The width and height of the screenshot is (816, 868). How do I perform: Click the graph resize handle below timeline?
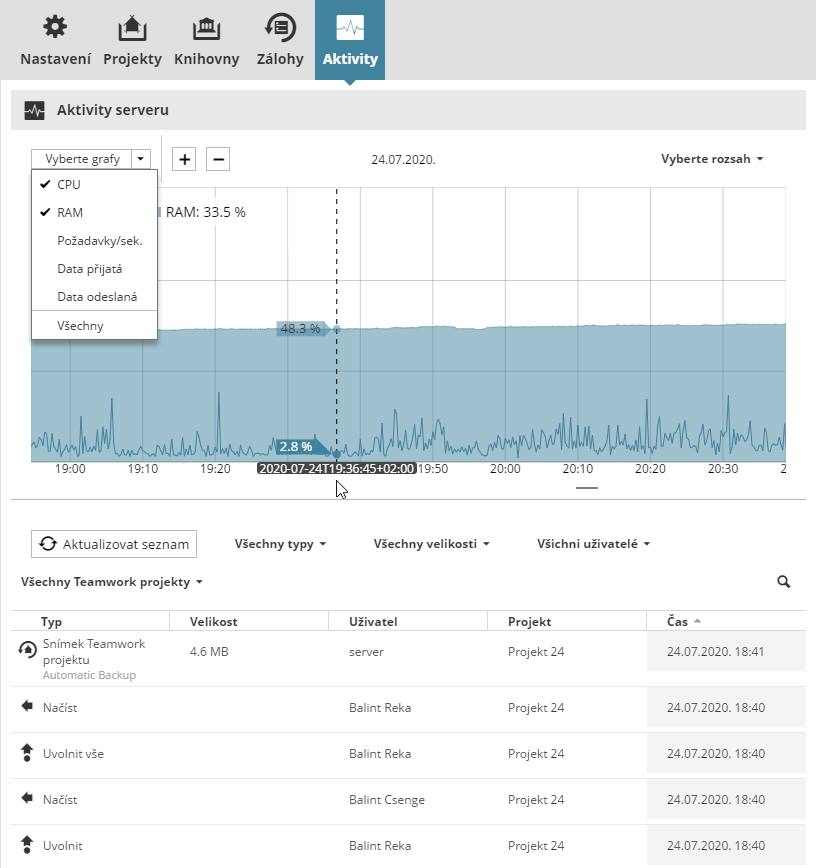(x=587, y=488)
